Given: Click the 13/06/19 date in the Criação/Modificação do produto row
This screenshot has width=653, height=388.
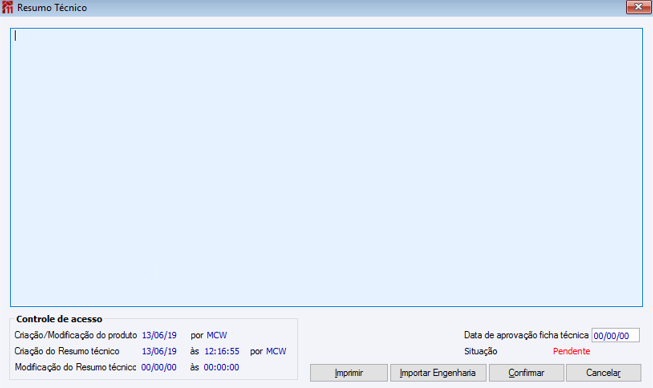Looking at the screenshot, I should point(159,335).
